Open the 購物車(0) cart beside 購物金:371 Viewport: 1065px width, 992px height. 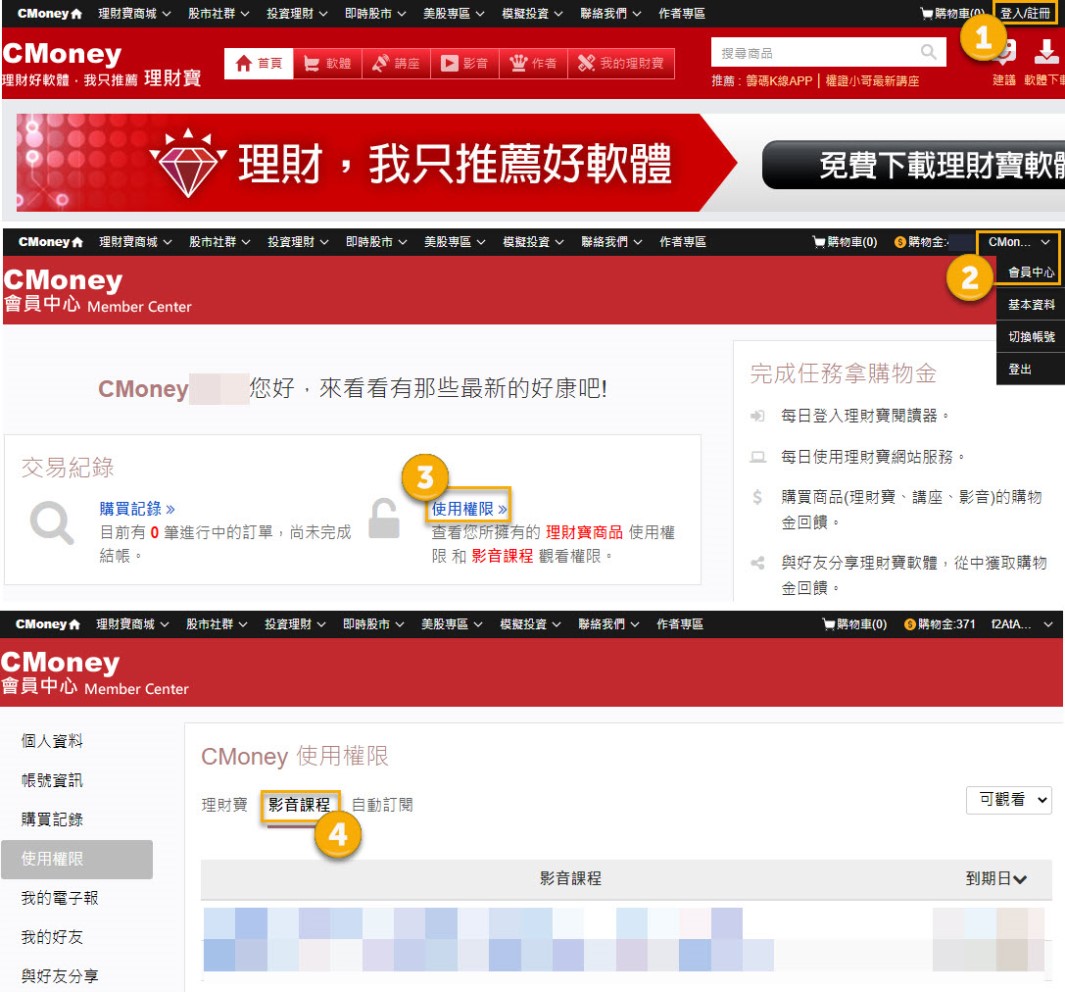tap(854, 625)
